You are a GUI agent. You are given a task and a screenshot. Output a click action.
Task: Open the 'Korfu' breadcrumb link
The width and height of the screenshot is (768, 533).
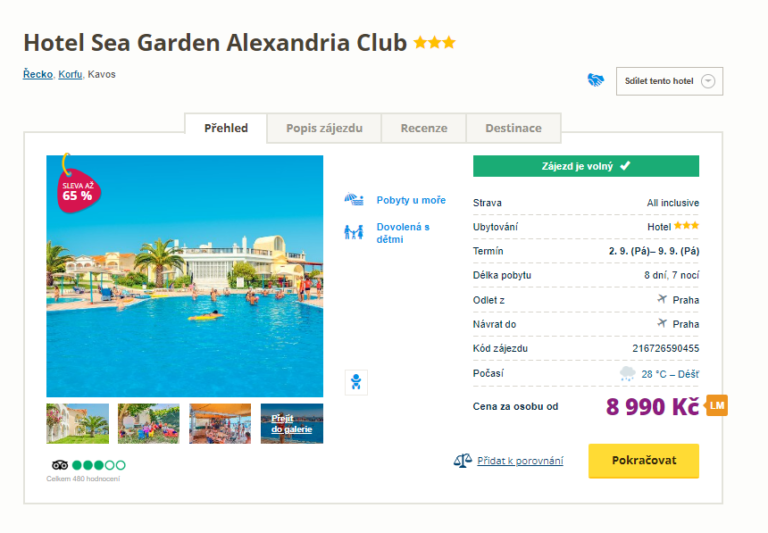pyautogui.click(x=70, y=74)
